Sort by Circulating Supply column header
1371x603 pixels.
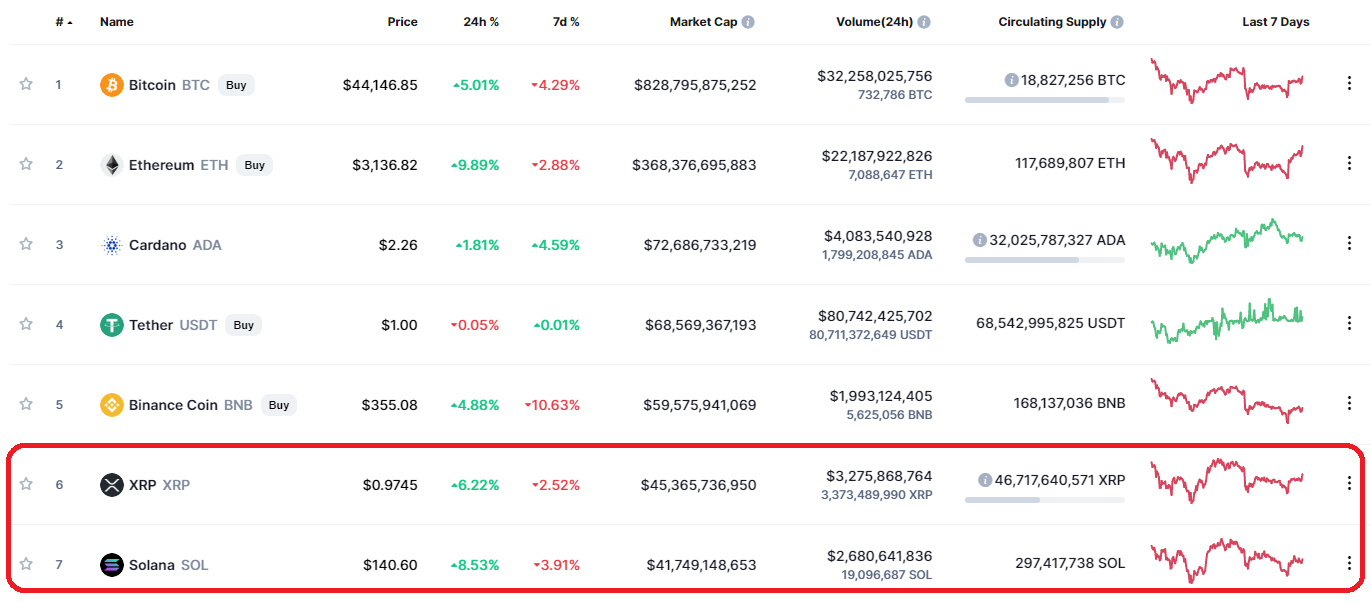coord(1052,22)
